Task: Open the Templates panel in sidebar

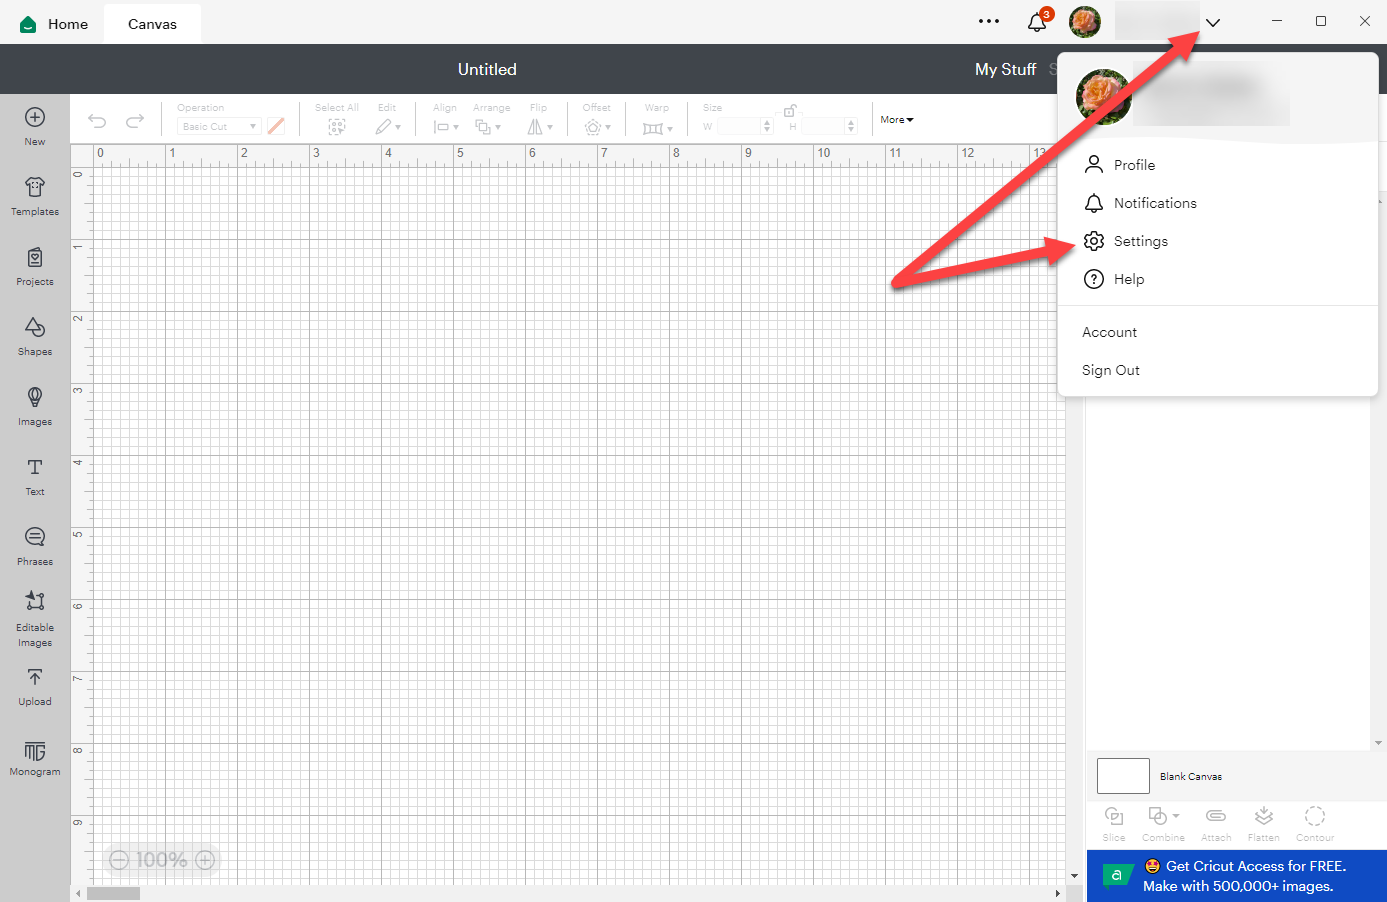Action: [35, 196]
